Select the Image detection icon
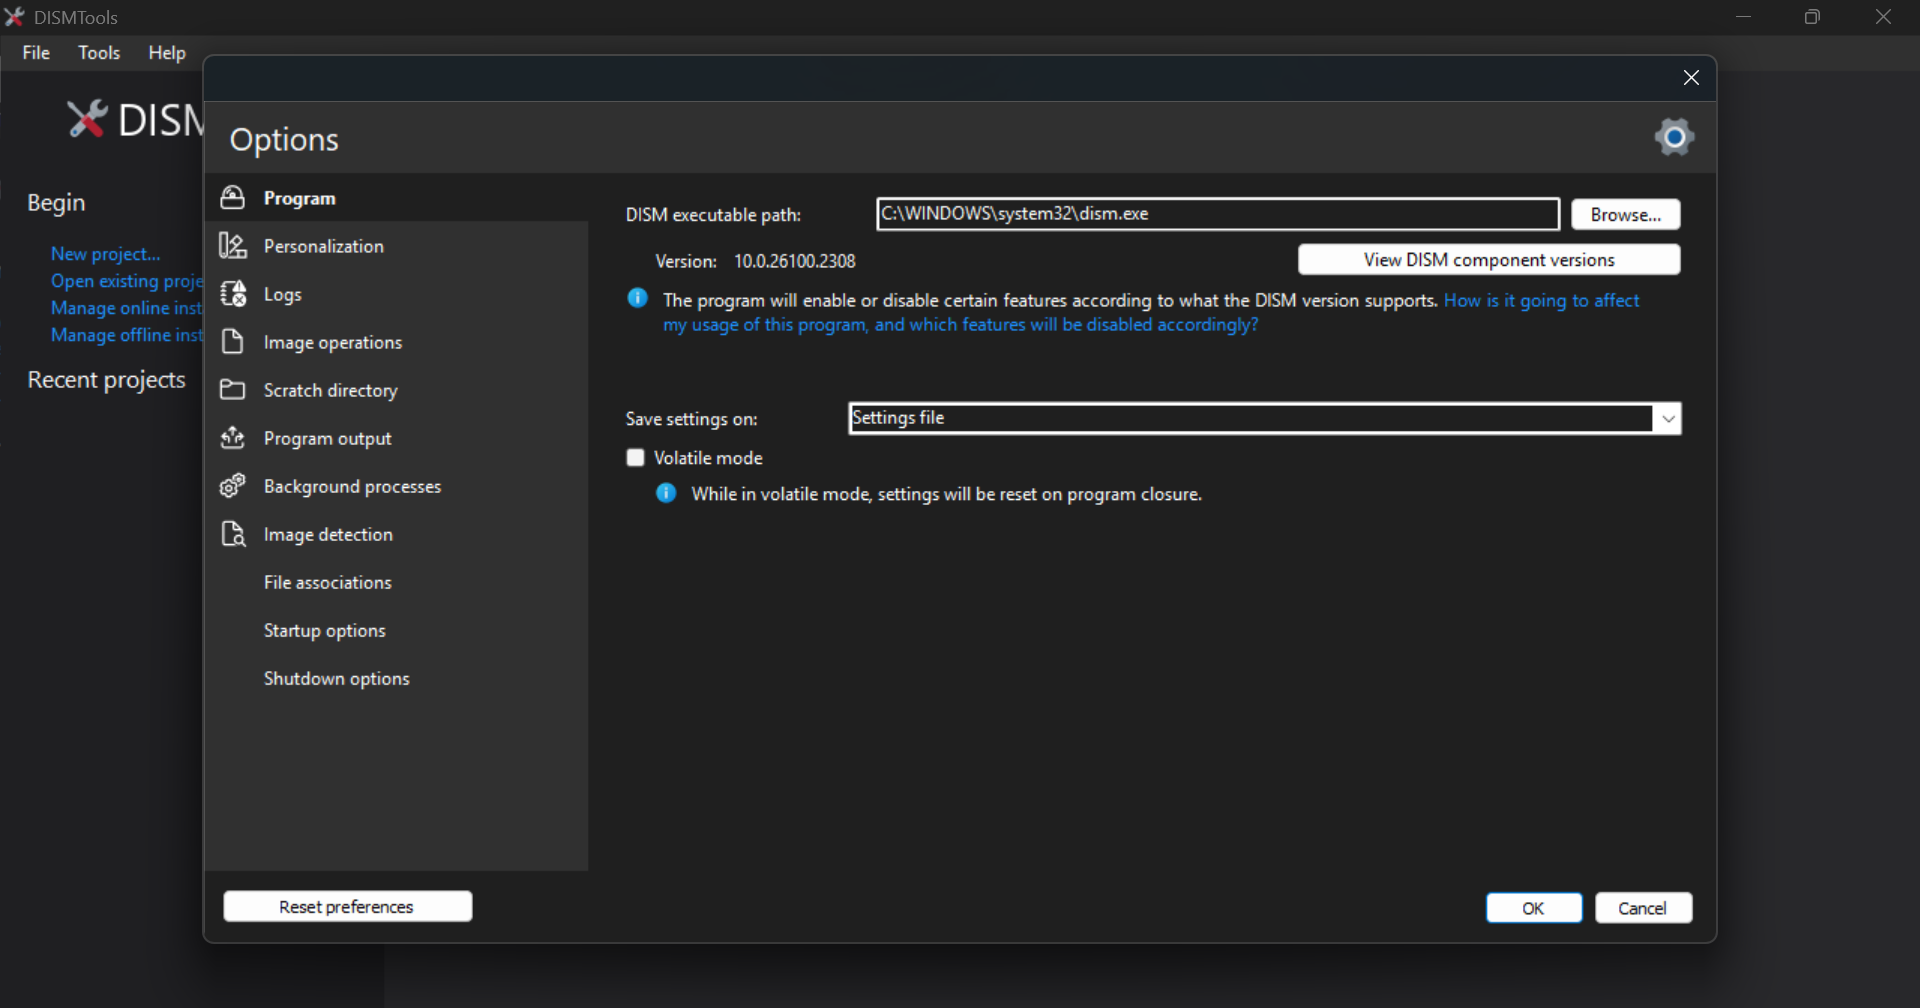Viewport: 1920px width, 1008px height. tap(233, 534)
